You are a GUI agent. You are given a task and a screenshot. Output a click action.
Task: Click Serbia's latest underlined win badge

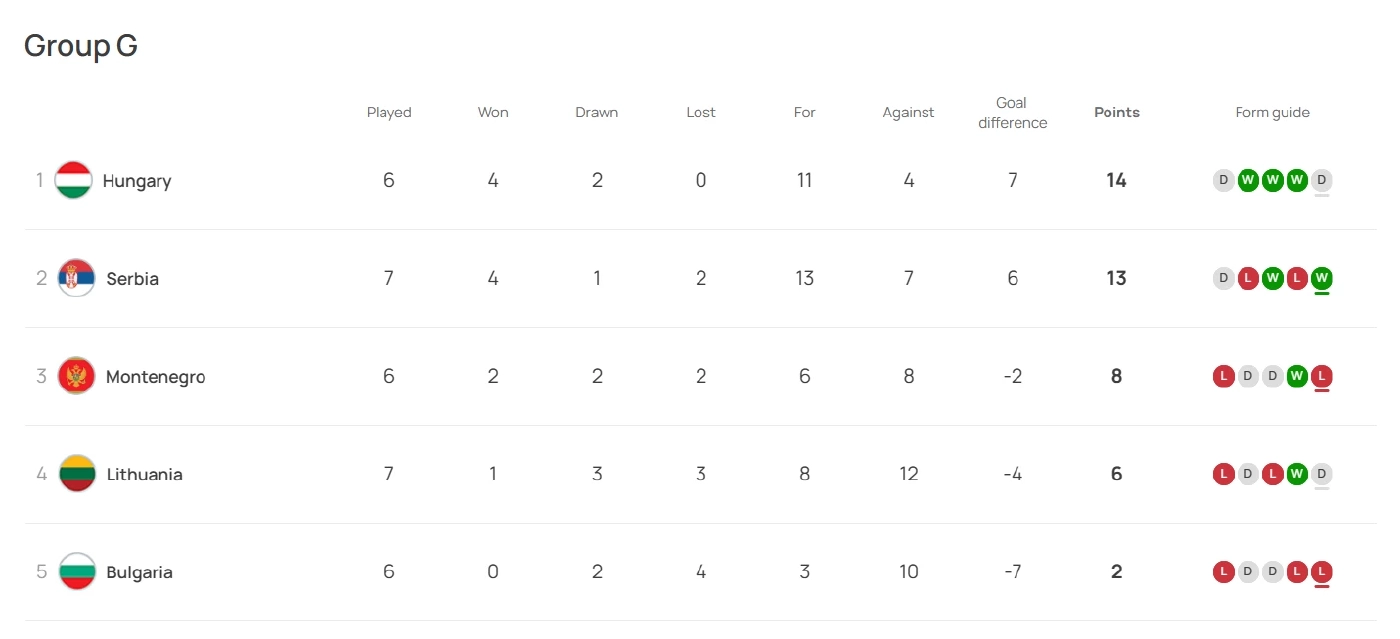[1321, 278]
